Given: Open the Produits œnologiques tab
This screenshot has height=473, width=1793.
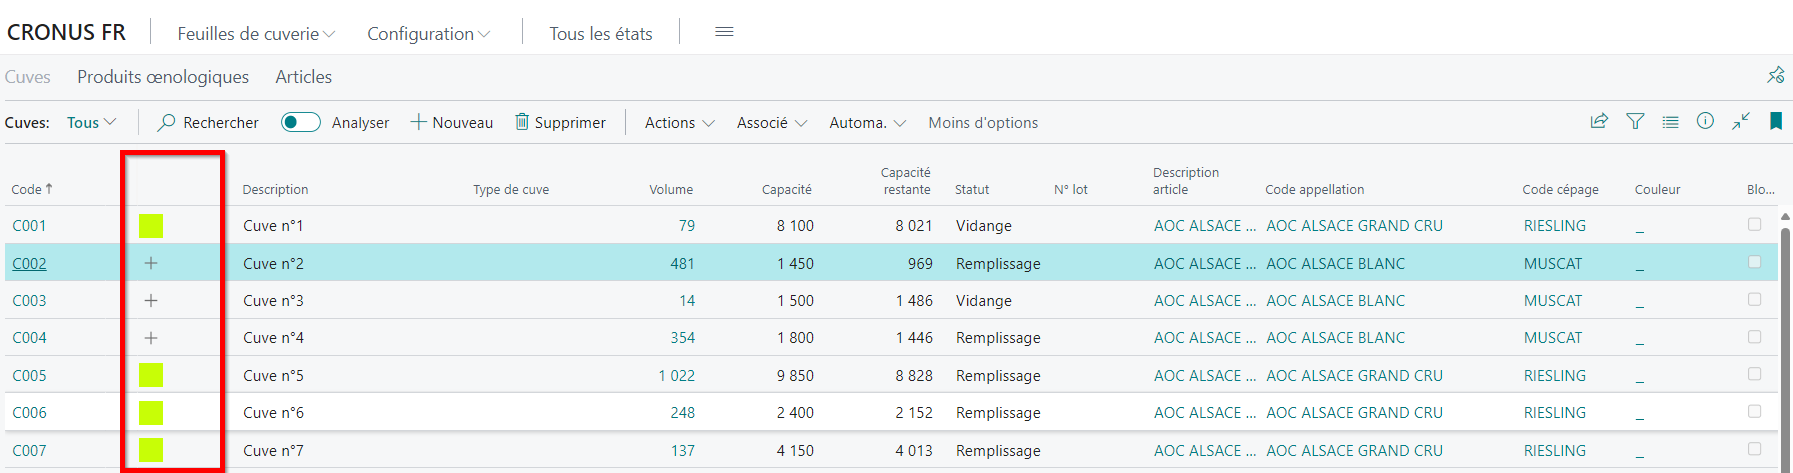Looking at the screenshot, I should pyautogui.click(x=163, y=77).
